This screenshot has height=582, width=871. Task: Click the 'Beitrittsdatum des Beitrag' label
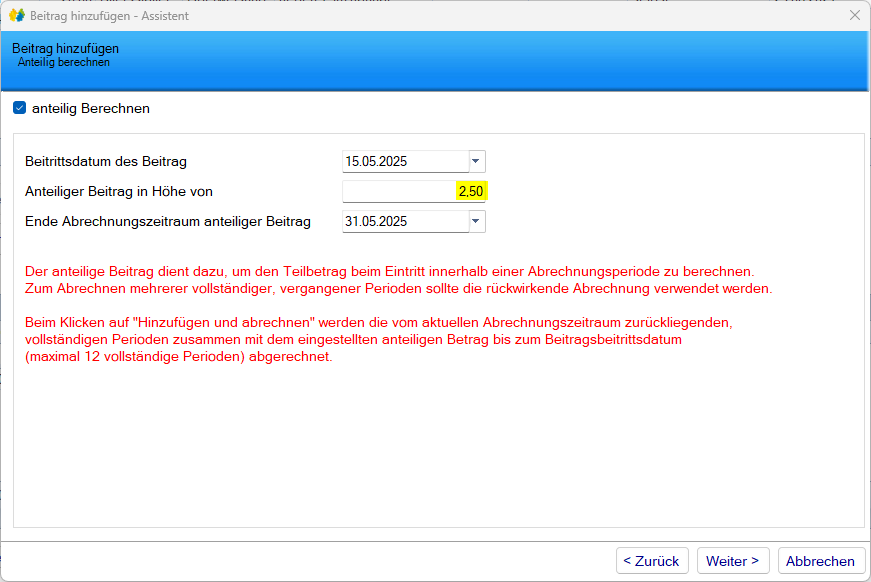[106, 161]
